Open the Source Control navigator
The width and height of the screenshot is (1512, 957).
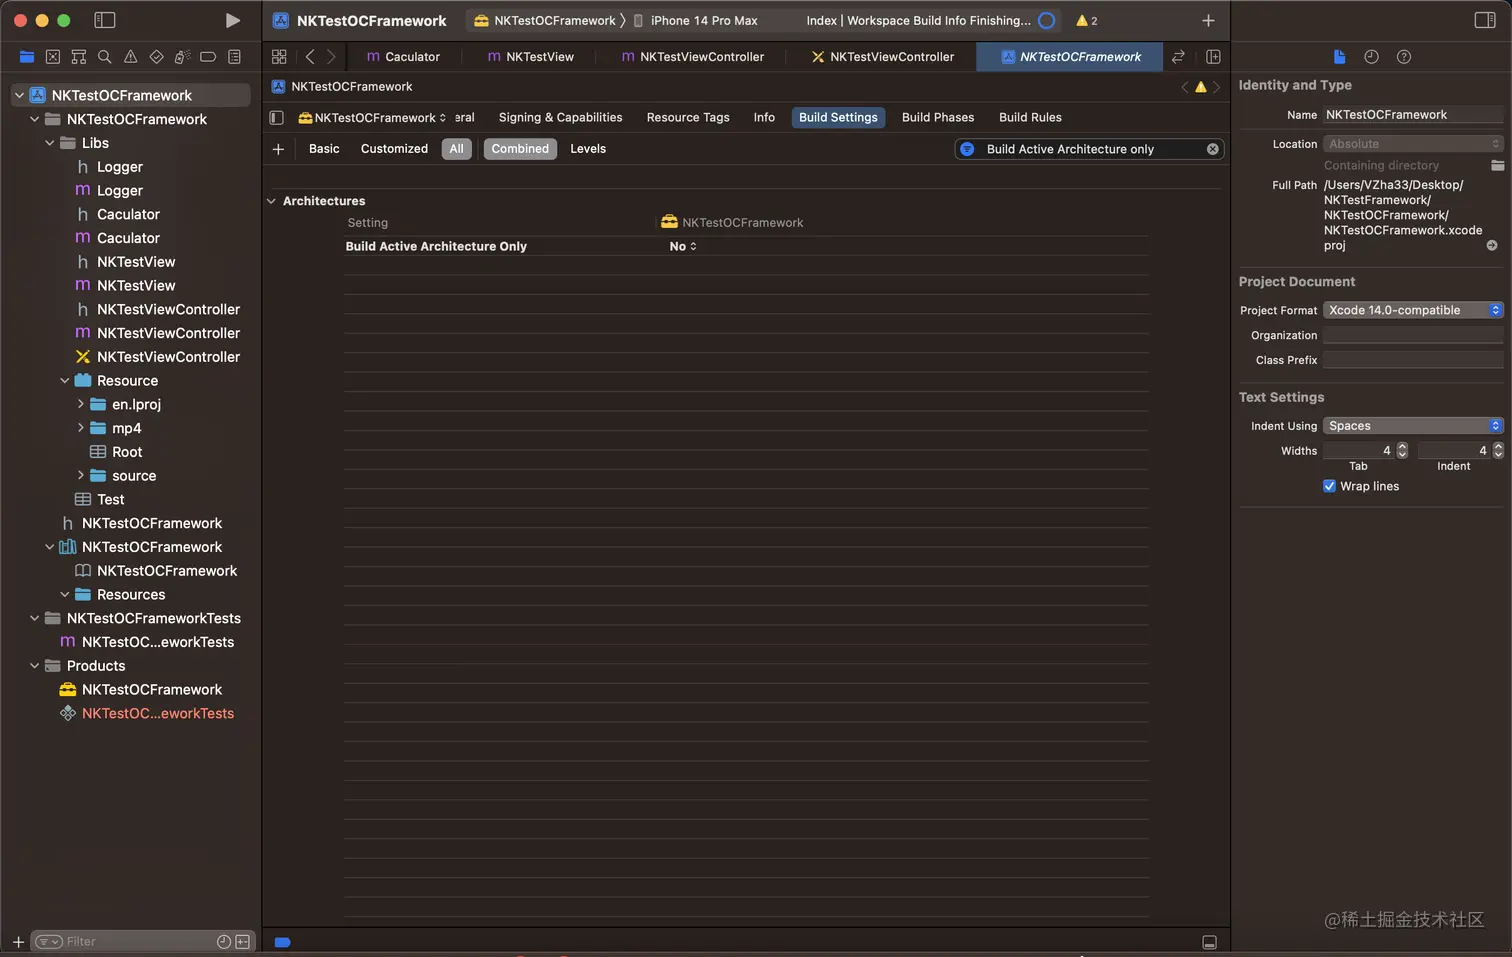[53, 57]
